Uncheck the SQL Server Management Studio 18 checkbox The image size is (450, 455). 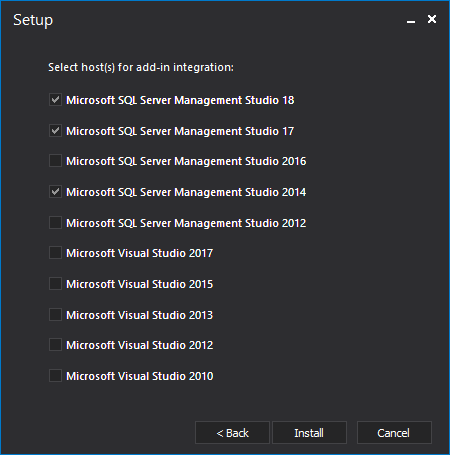pos(55,100)
